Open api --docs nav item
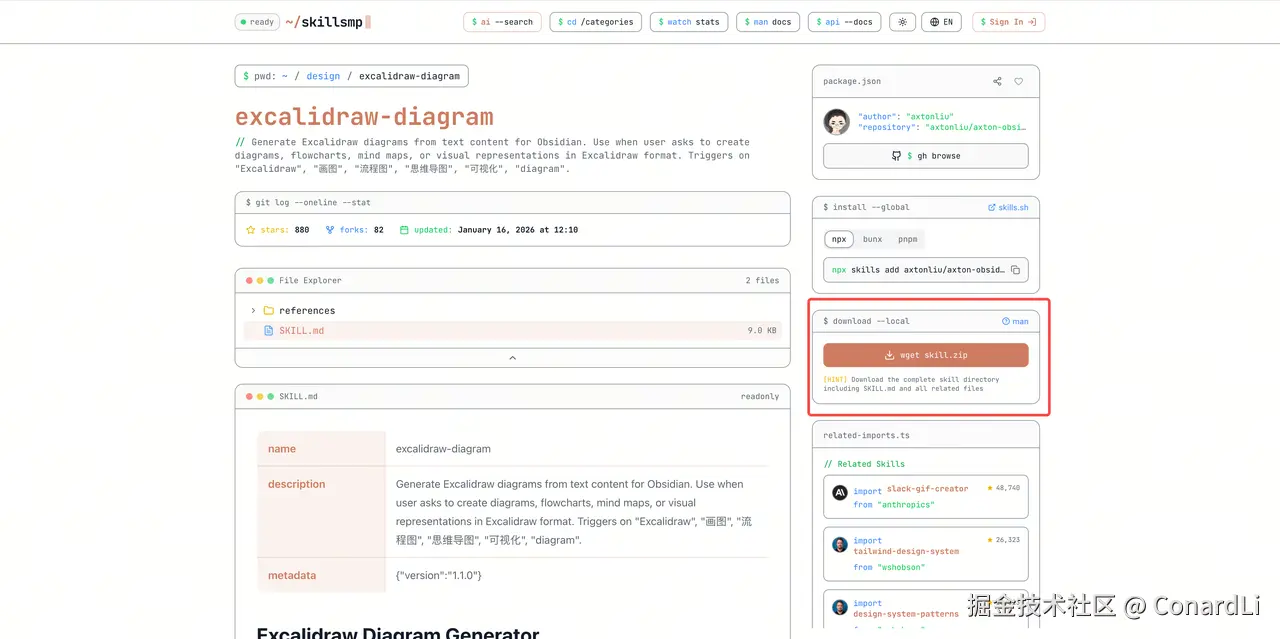This screenshot has height=639, width=1280. (x=844, y=22)
